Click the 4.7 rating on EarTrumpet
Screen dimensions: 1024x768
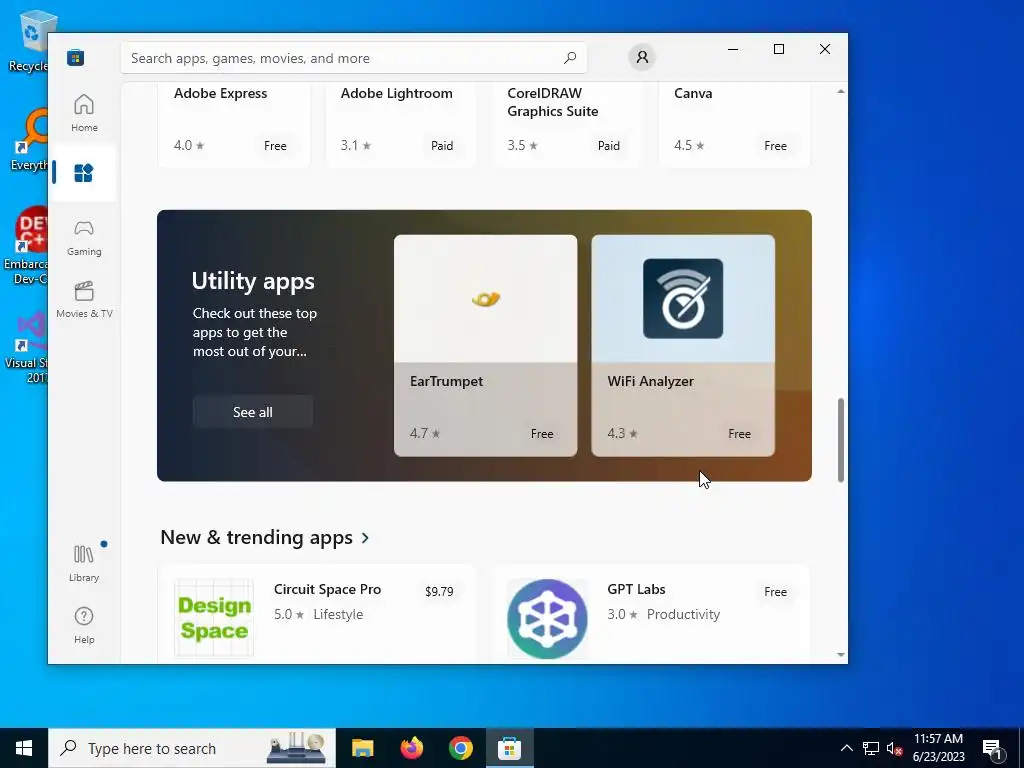pyautogui.click(x=425, y=434)
